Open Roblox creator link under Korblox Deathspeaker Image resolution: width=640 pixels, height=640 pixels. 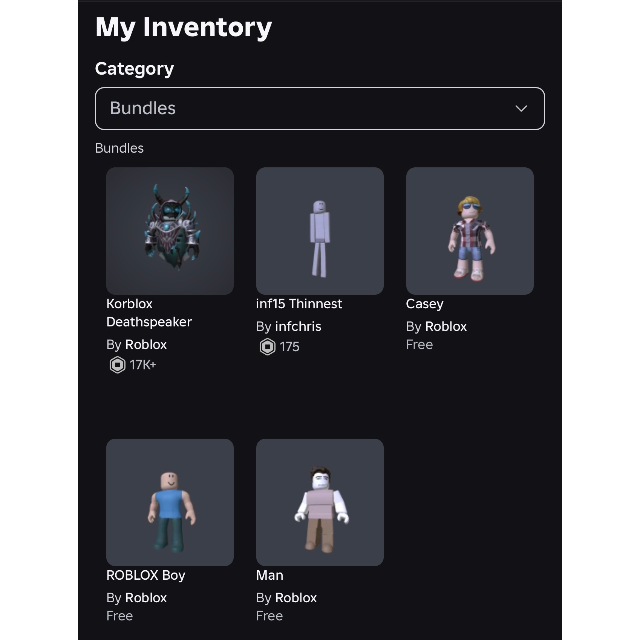coord(146,345)
